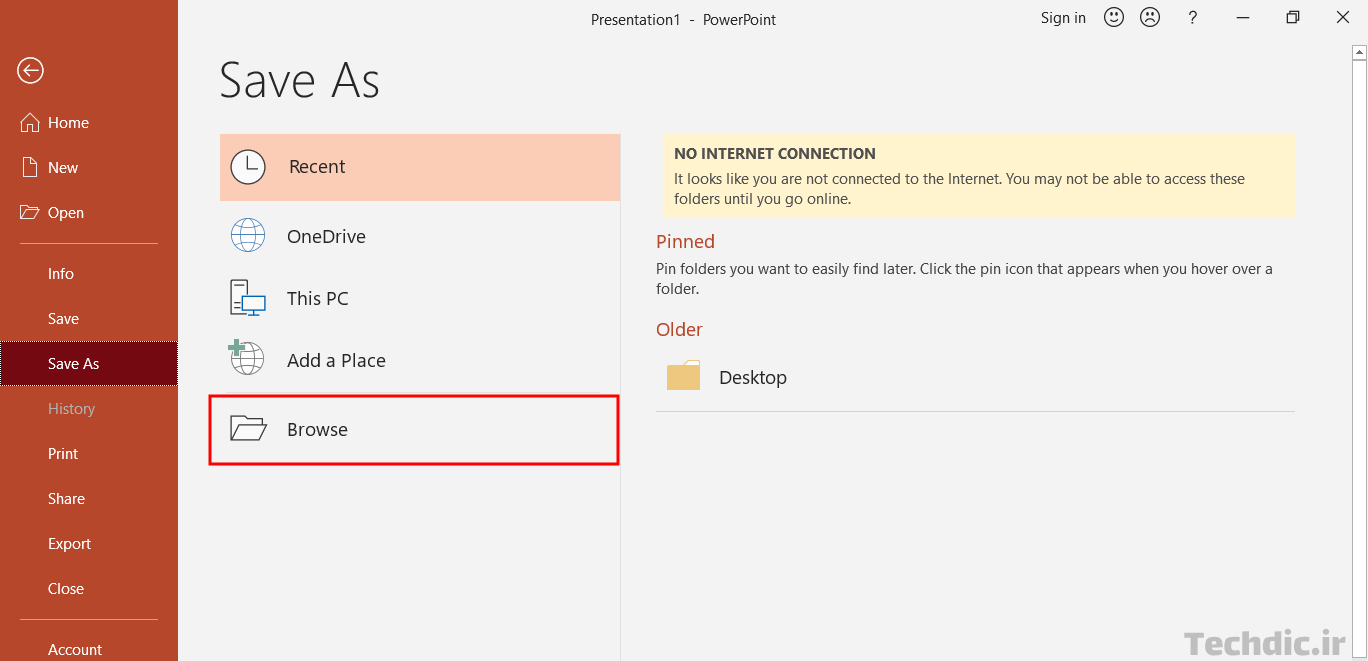Click Close in the backstage menu
The width and height of the screenshot is (1368, 661).
[x=89, y=589]
